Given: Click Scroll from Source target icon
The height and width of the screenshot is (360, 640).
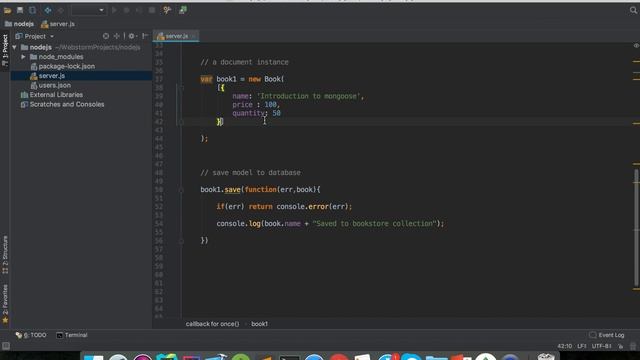Looking at the screenshot, I should pyautogui.click(x=106, y=36).
